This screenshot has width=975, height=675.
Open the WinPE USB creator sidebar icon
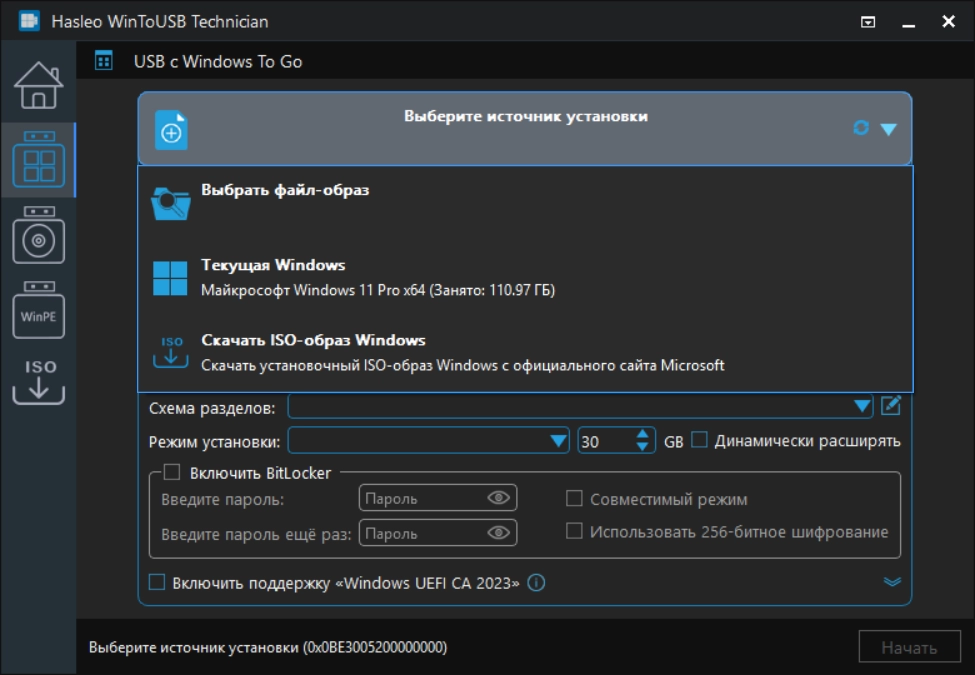pyautogui.click(x=39, y=310)
